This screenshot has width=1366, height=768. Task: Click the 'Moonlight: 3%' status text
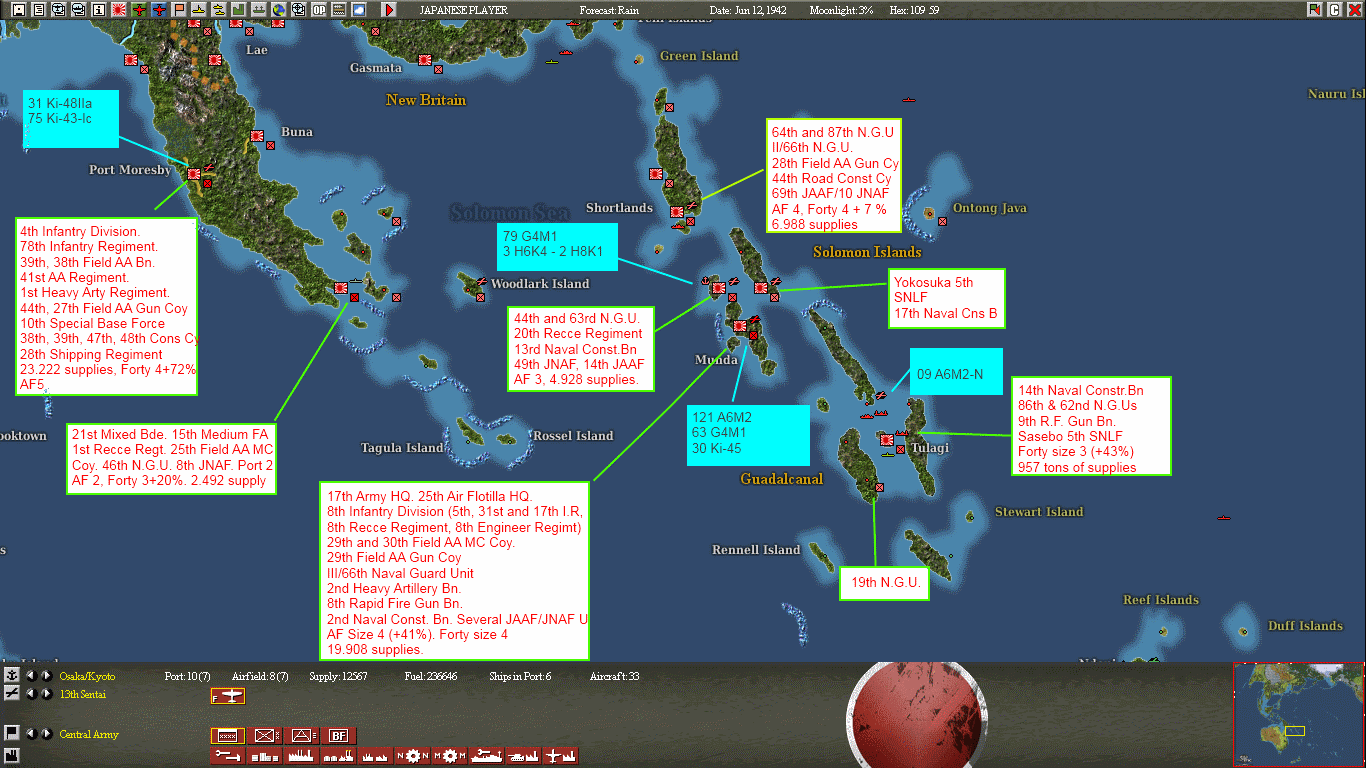click(x=840, y=10)
